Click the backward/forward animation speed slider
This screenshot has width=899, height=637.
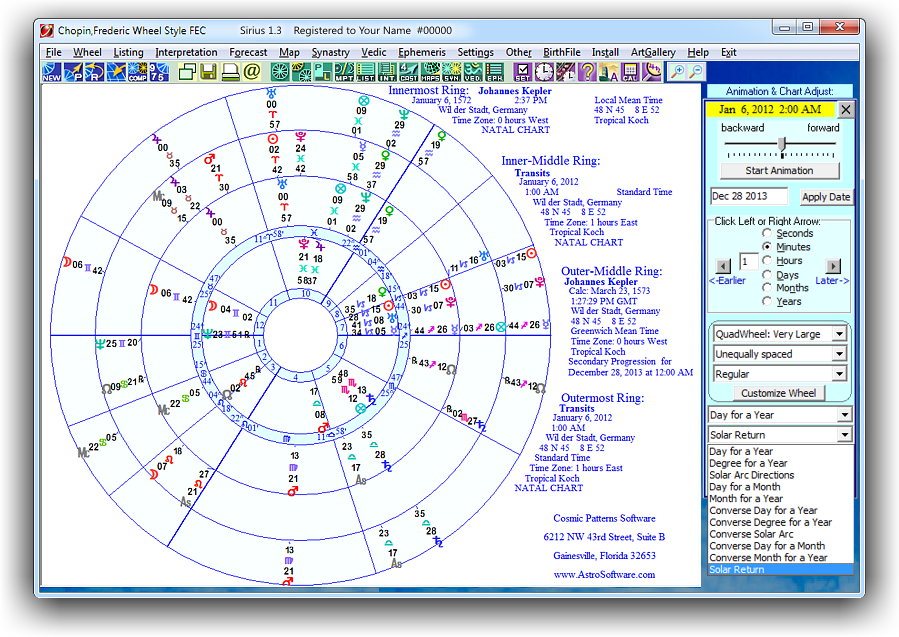click(x=780, y=146)
